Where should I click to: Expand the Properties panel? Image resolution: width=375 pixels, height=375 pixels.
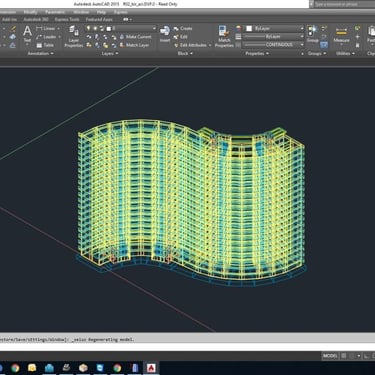point(257,53)
